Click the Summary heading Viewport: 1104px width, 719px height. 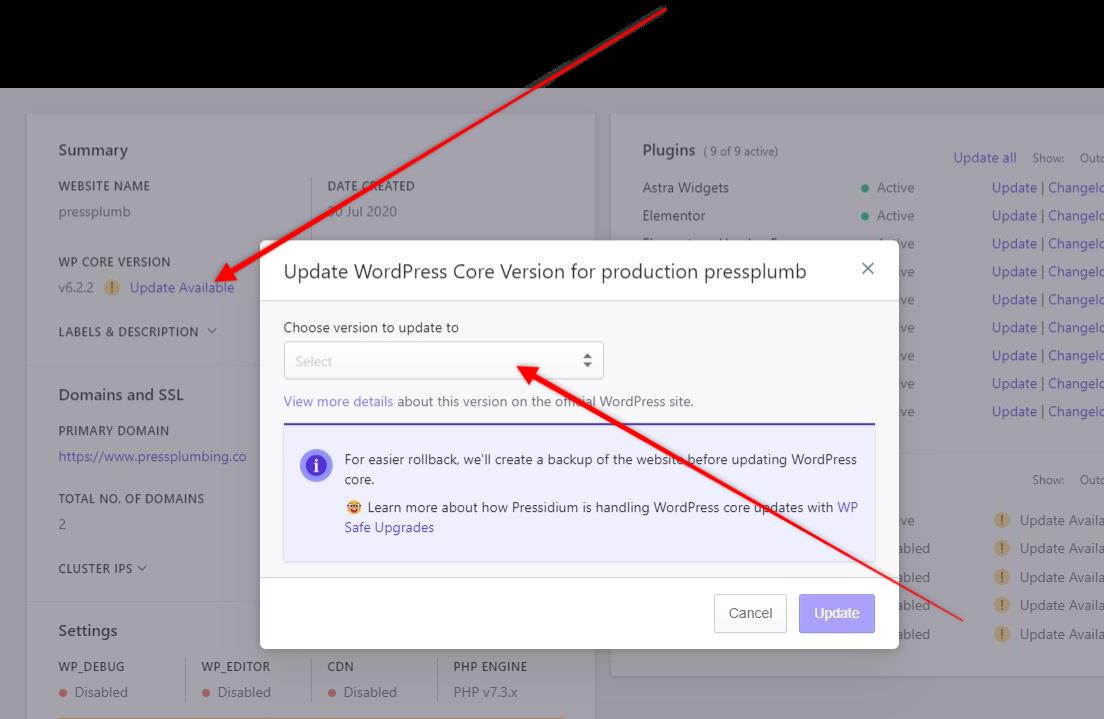(93, 150)
